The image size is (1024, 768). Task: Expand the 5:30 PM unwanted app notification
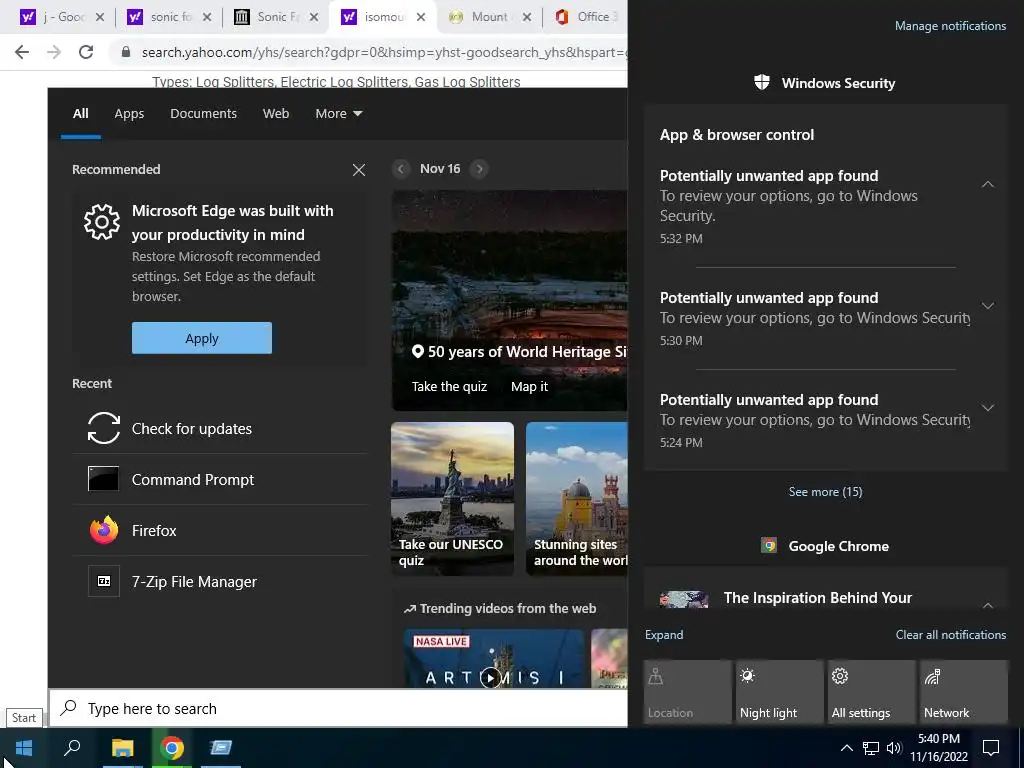click(987, 306)
